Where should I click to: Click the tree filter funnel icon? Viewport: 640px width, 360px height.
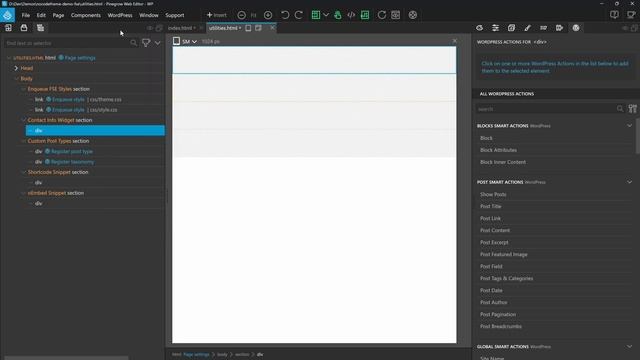[x=146, y=43]
